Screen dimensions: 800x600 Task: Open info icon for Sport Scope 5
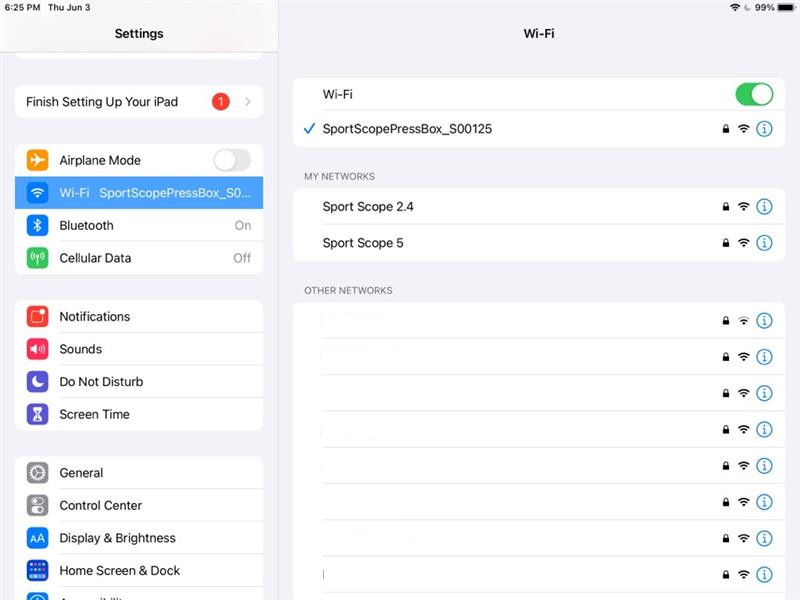click(764, 243)
